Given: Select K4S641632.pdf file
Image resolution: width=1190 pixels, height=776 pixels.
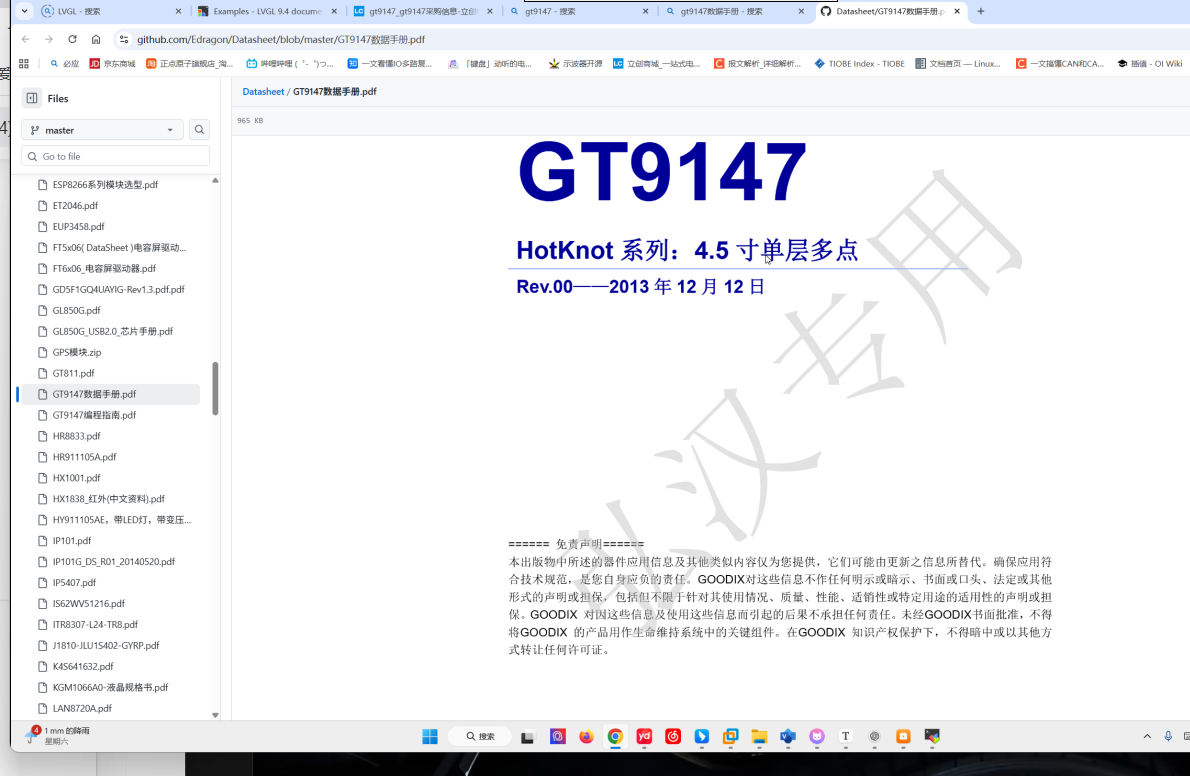Looking at the screenshot, I should [83, 667].
